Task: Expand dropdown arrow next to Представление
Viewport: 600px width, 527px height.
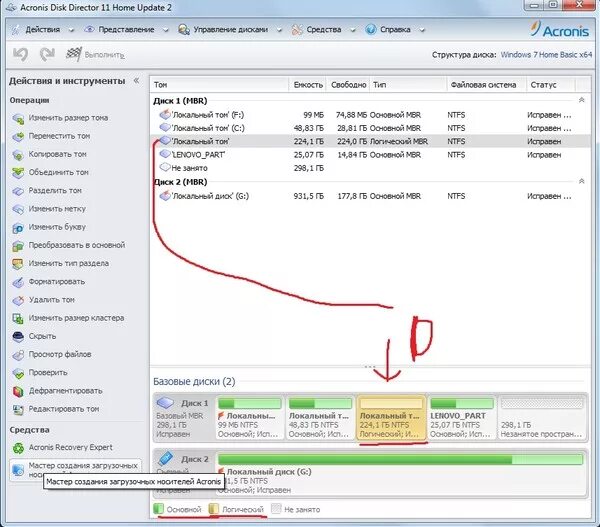Action: coord(165,30)
